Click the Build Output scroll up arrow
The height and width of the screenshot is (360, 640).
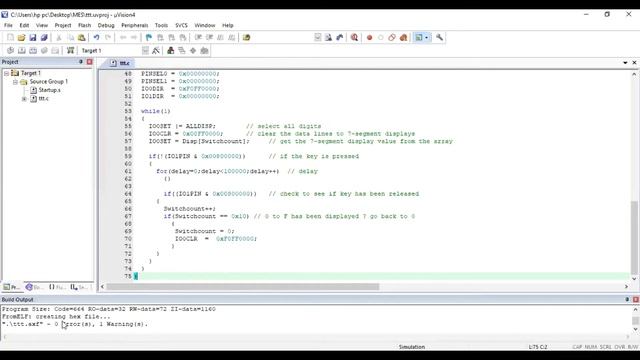pos(635,310)
